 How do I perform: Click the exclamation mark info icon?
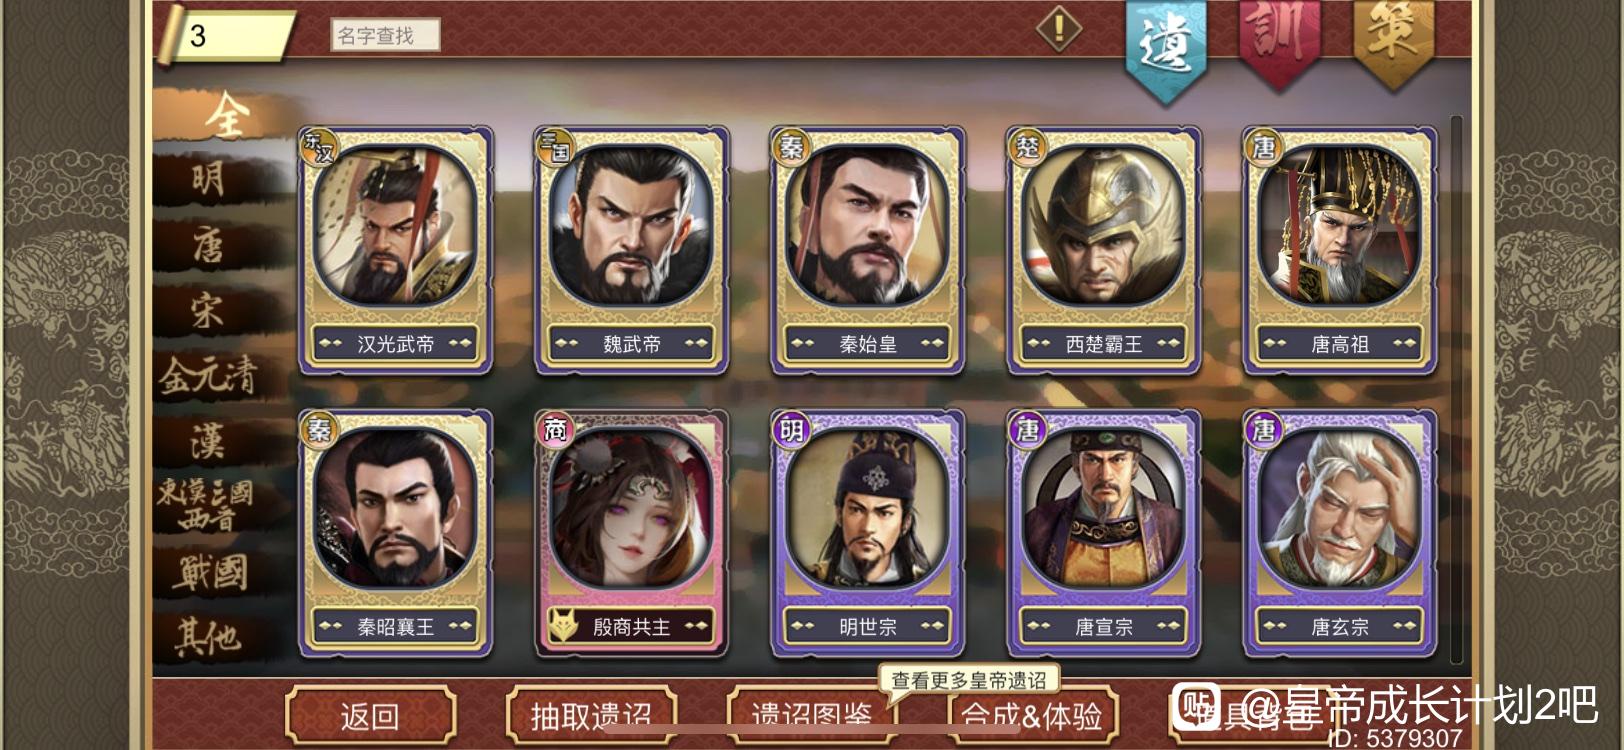[x=1058, y=28]
